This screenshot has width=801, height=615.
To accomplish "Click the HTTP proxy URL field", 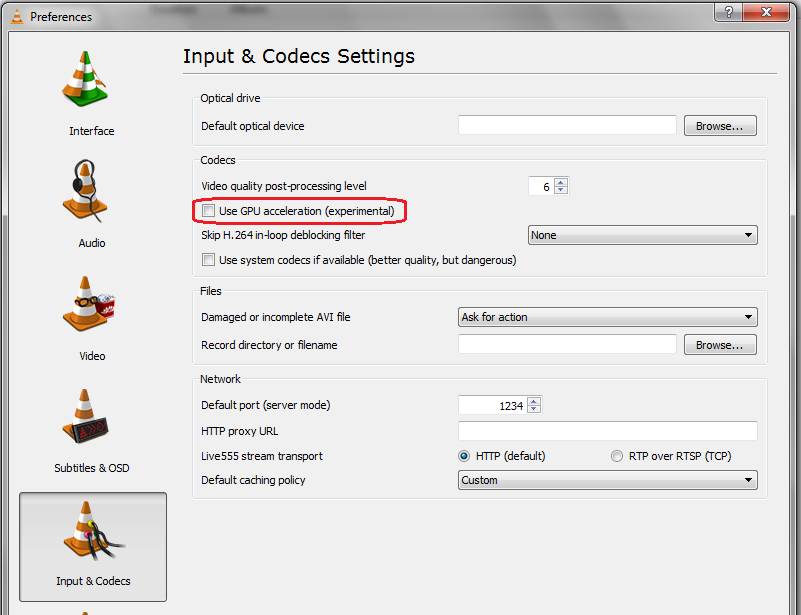I will coord(608,431).
